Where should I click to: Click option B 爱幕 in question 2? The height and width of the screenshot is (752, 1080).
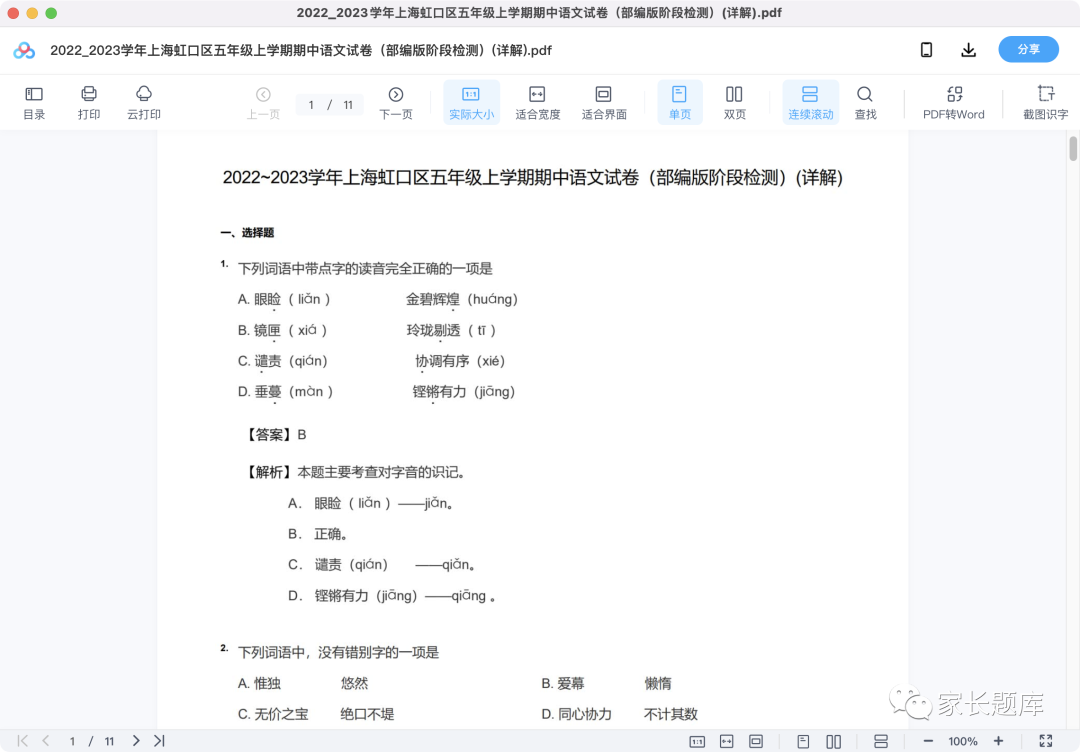563,683
